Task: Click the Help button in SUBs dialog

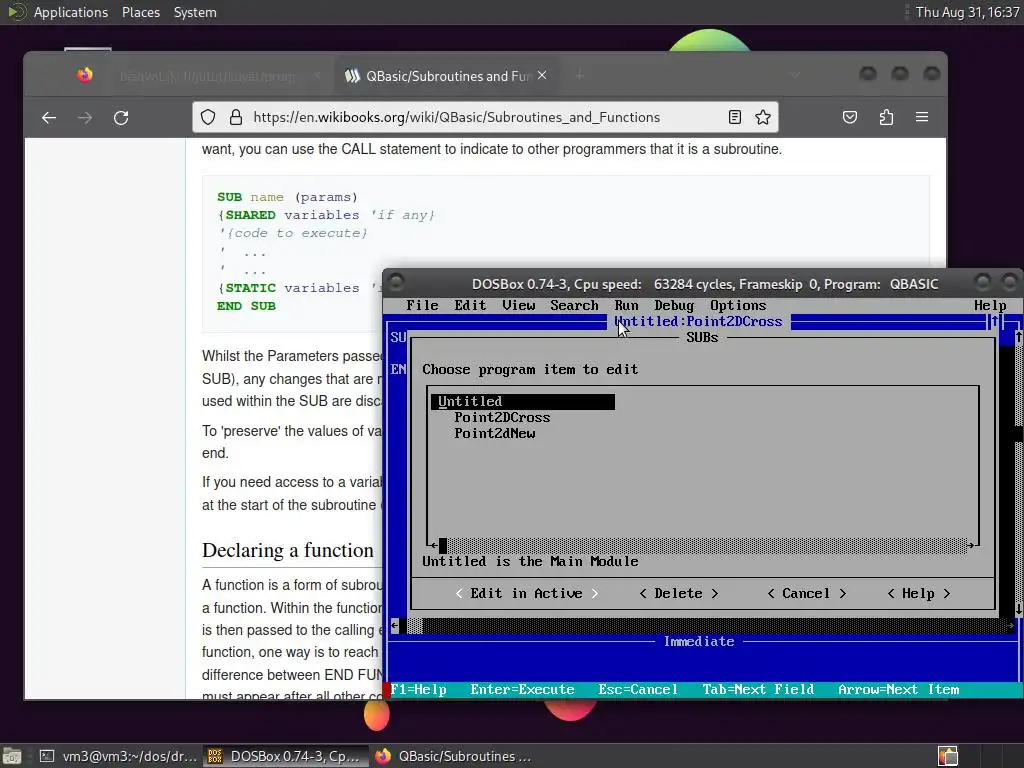Action: click(918, 593)
